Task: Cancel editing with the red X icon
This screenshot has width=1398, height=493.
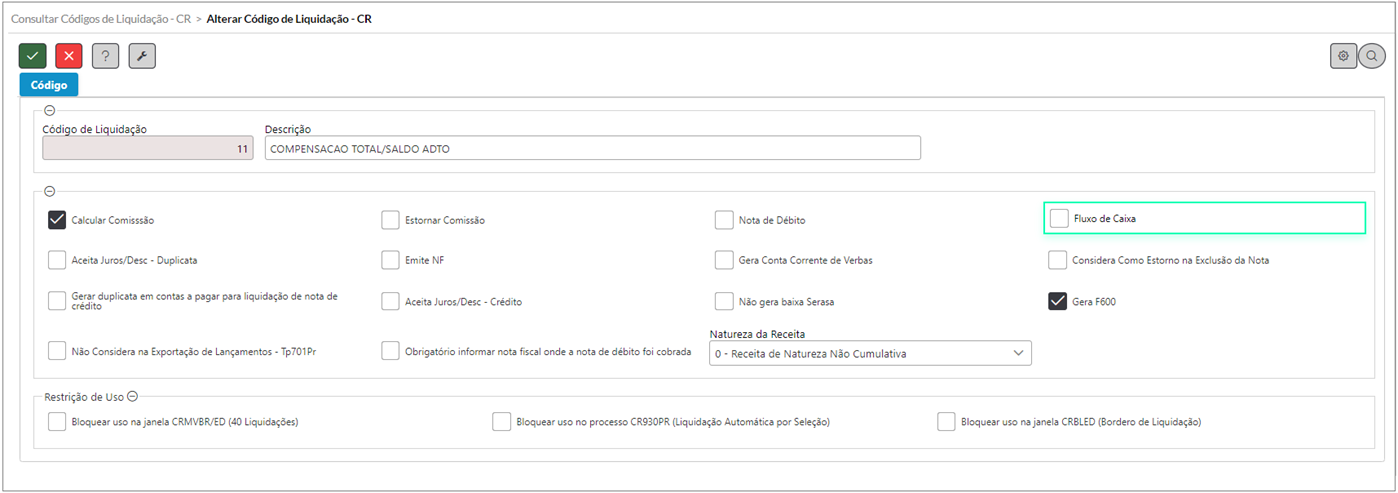Action: point(69,57)
